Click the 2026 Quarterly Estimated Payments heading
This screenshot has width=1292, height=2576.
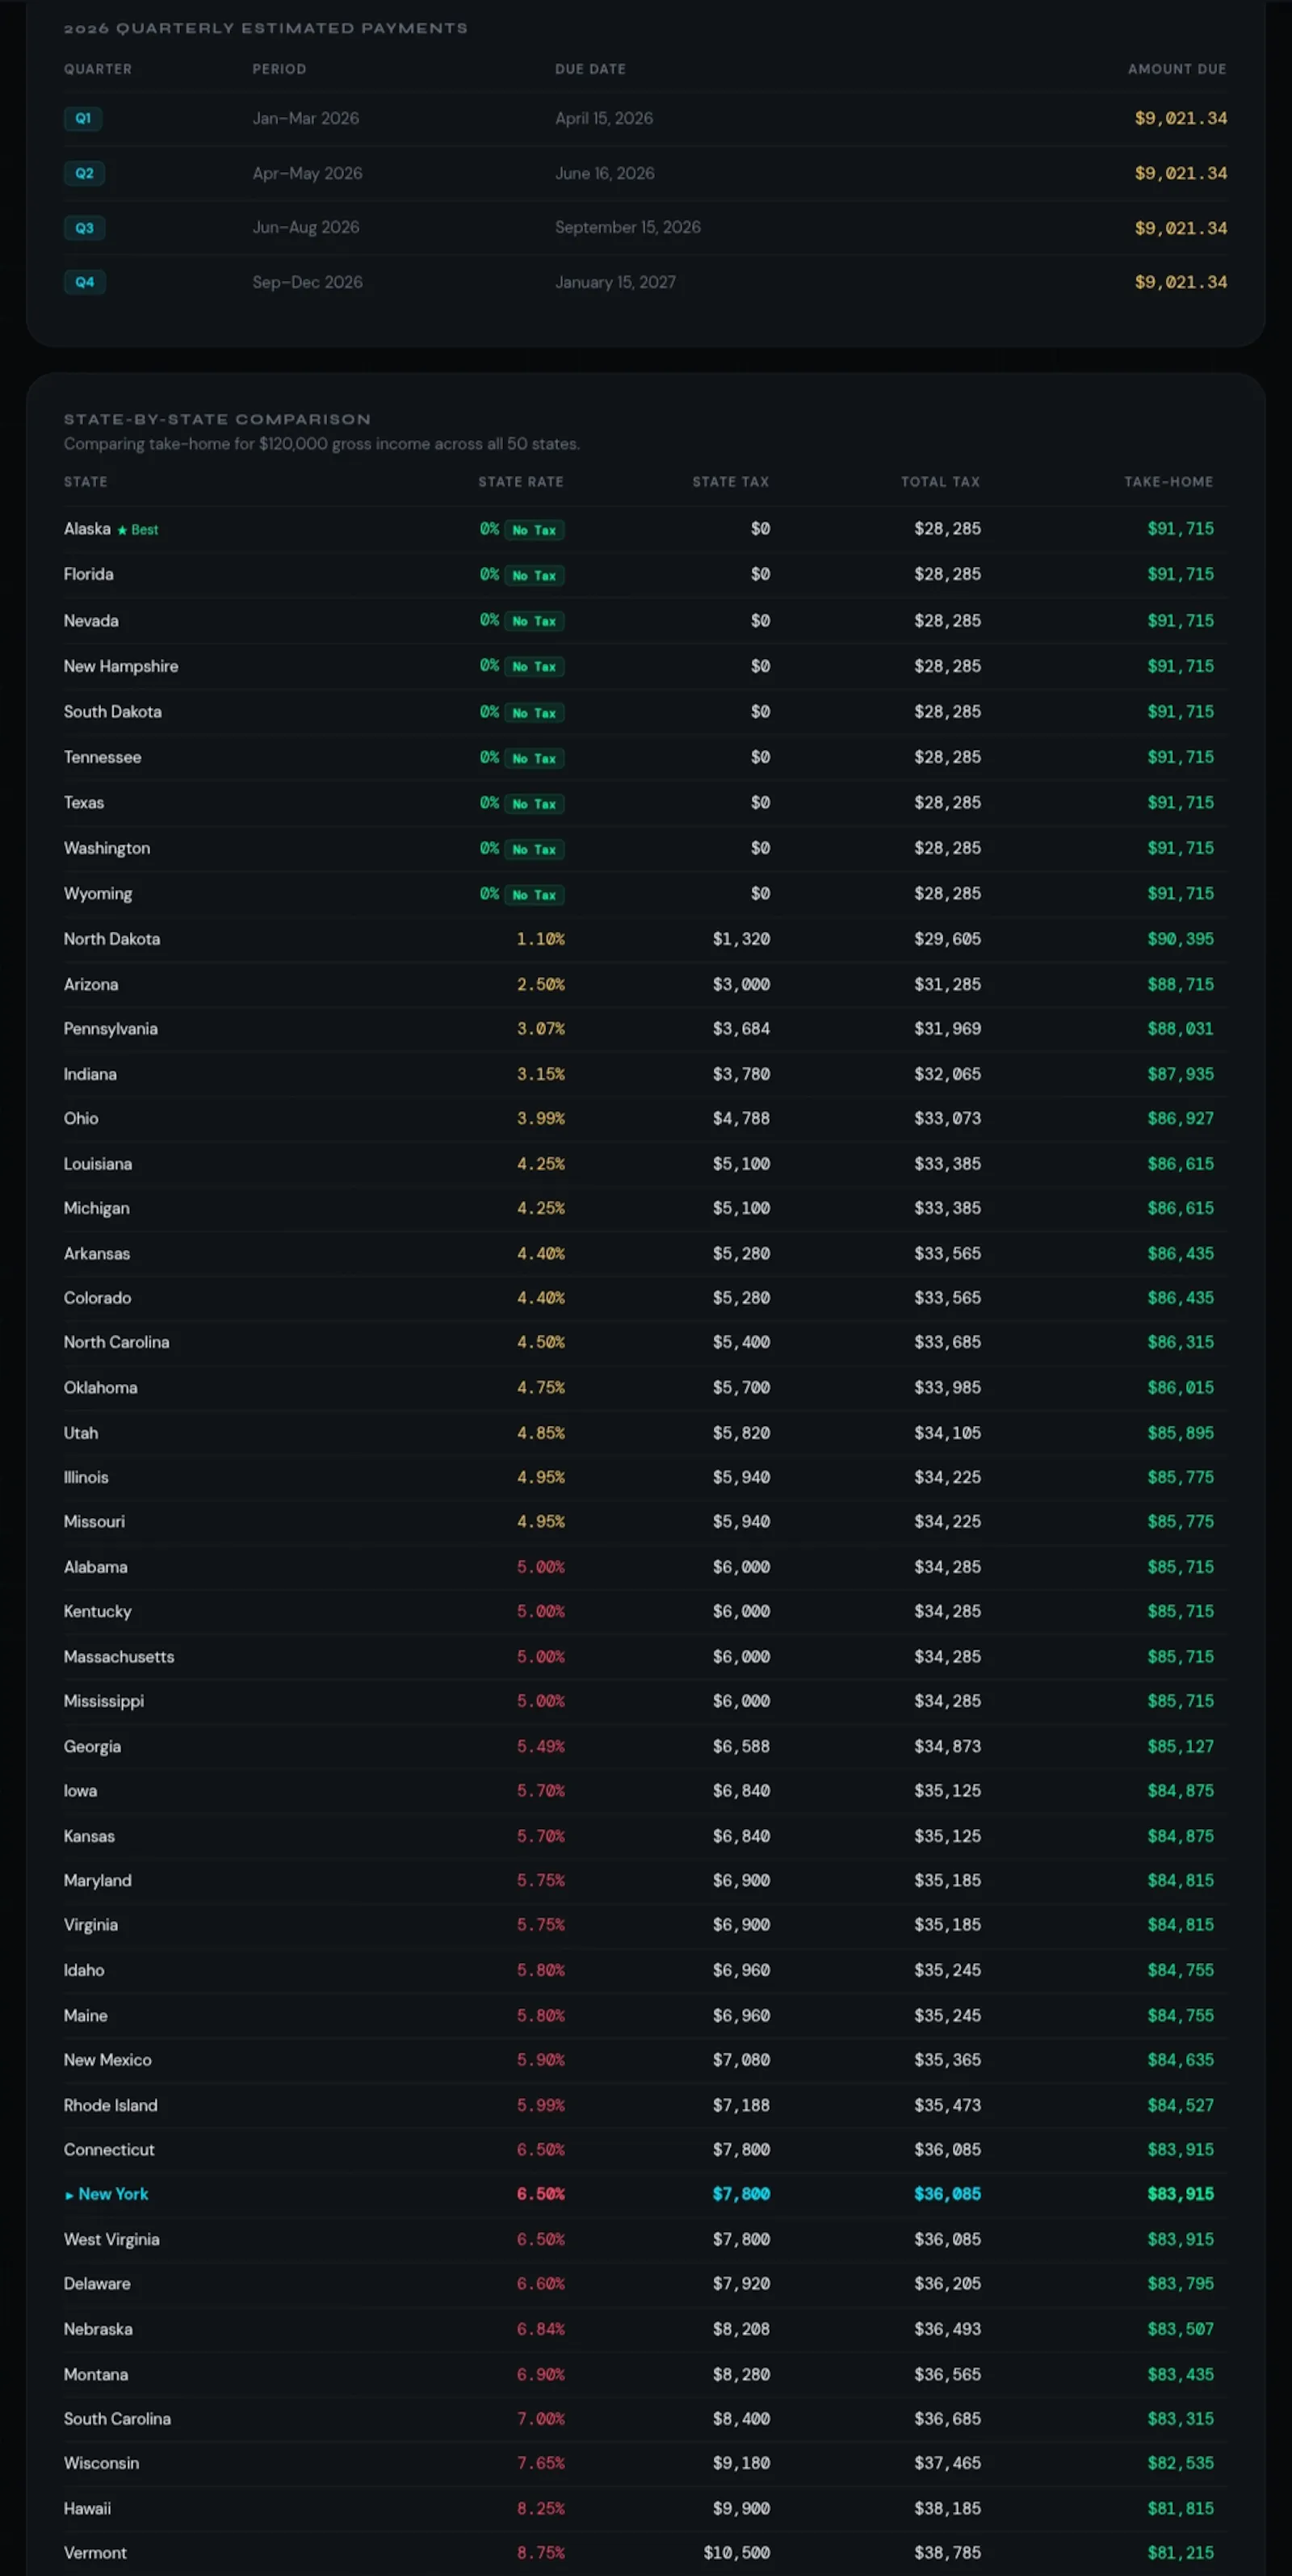tap(266, 28)
